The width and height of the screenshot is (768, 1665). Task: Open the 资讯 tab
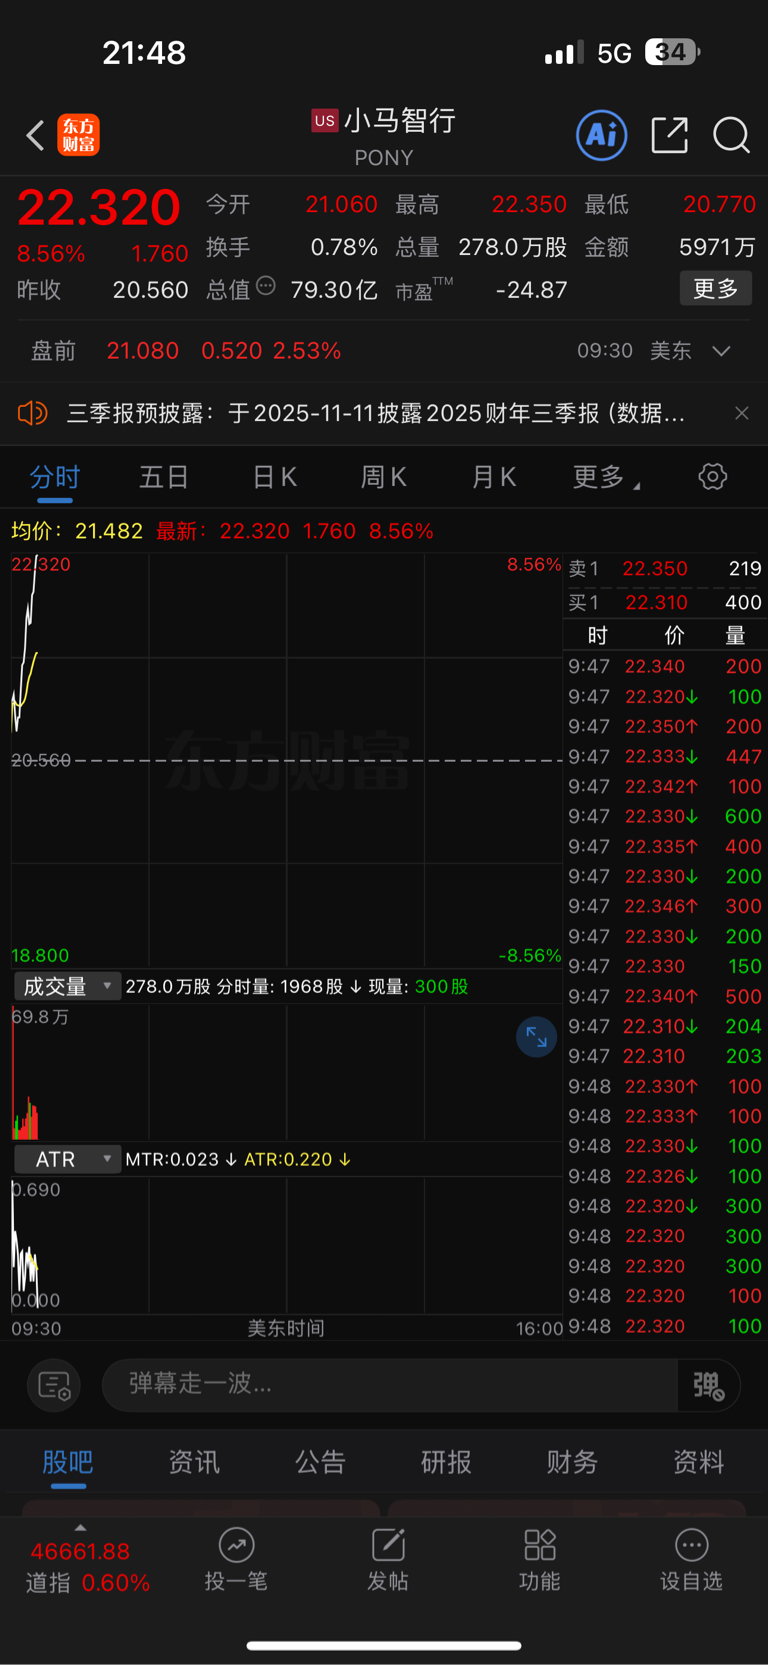[194, 1462]
